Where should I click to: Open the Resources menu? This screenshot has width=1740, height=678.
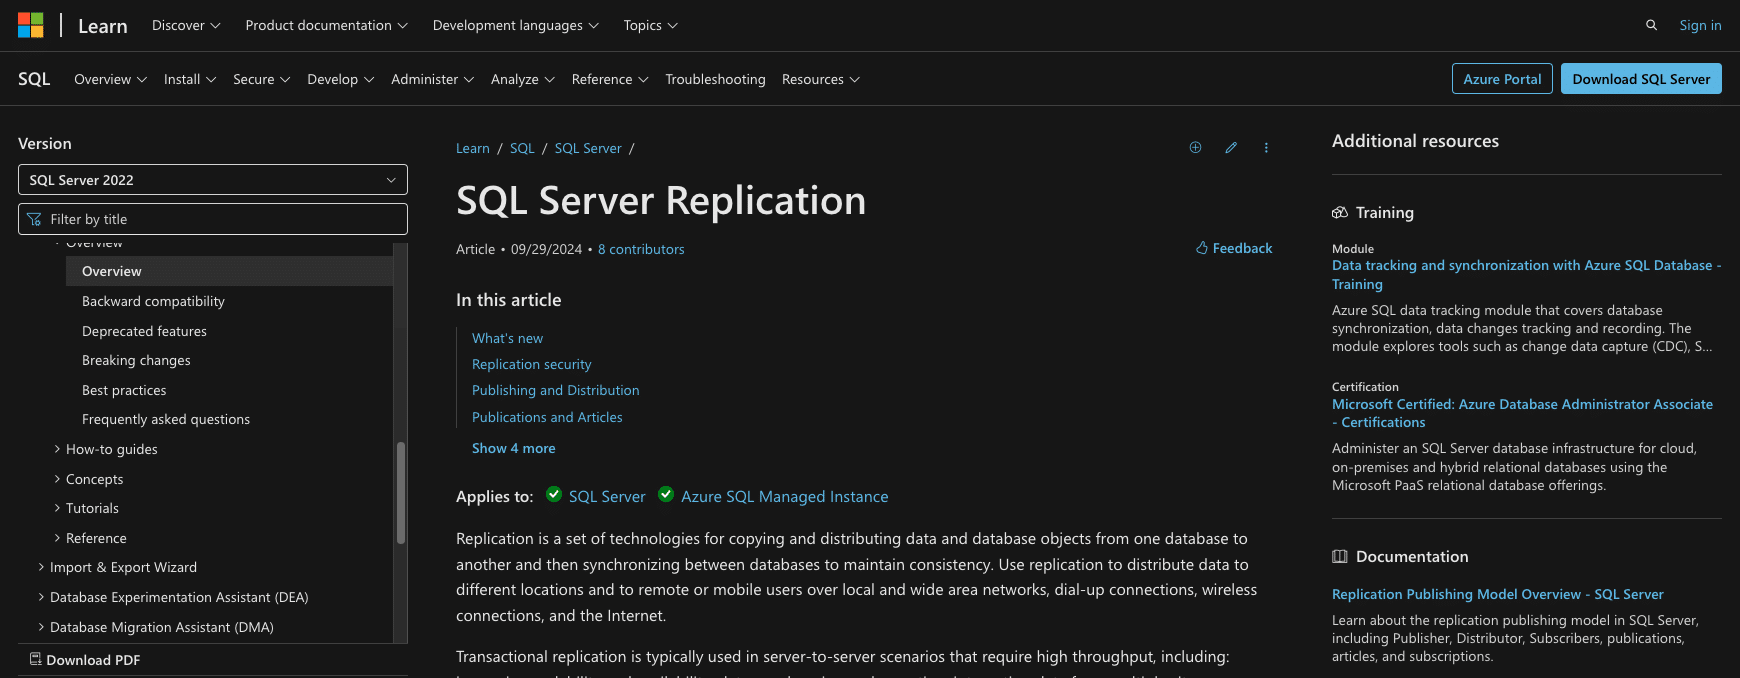[x=820, y=79]
